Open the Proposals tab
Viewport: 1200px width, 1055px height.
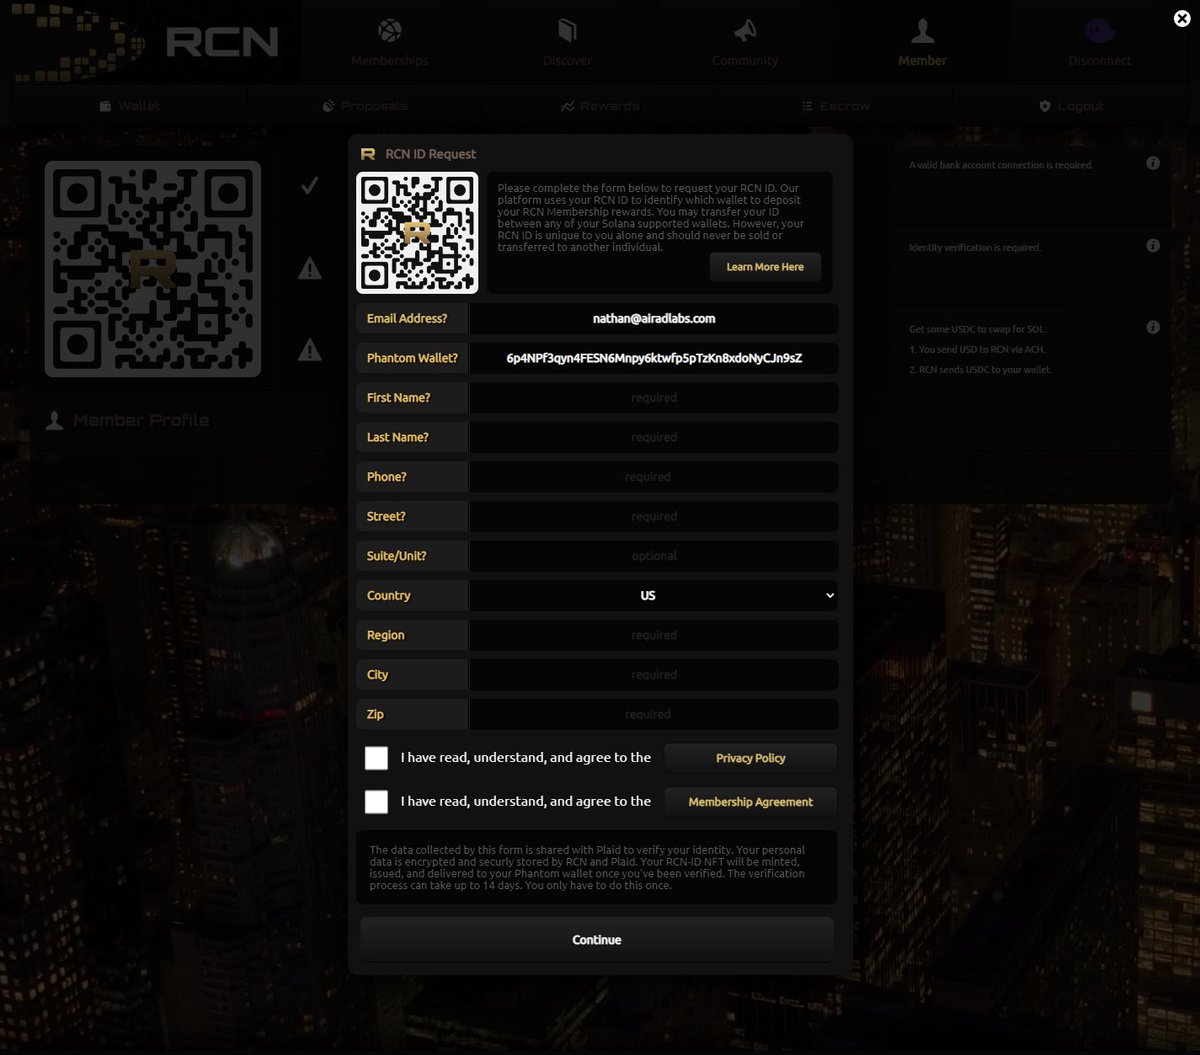[365, 105]
